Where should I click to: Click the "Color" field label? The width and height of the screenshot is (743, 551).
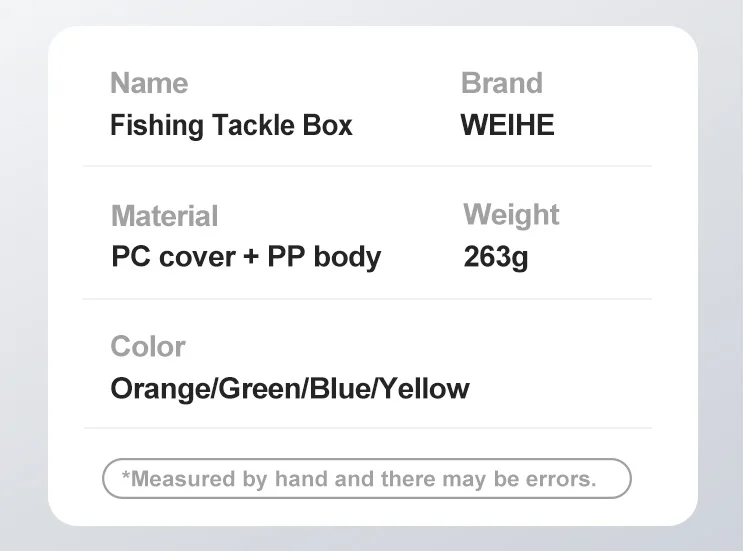click(148, 346)
